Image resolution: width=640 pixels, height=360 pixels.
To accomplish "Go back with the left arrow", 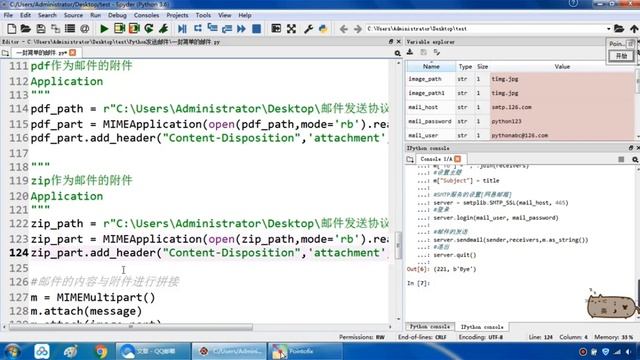I will (344, 29).
